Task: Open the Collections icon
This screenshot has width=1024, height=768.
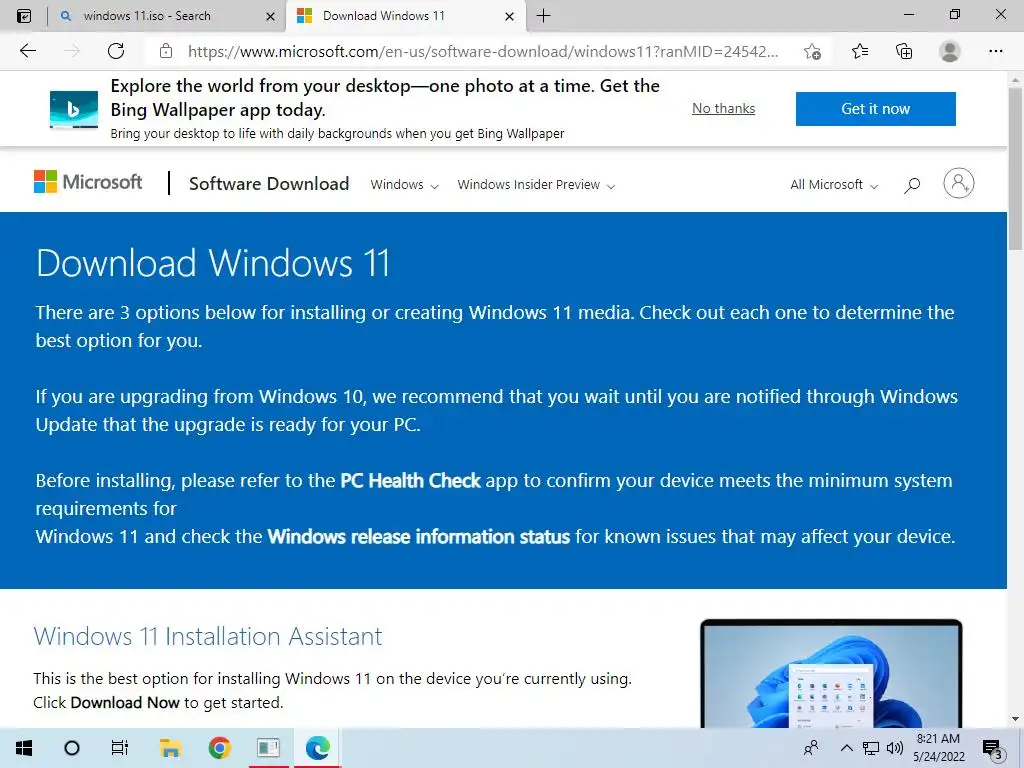Action: [904, 51]
